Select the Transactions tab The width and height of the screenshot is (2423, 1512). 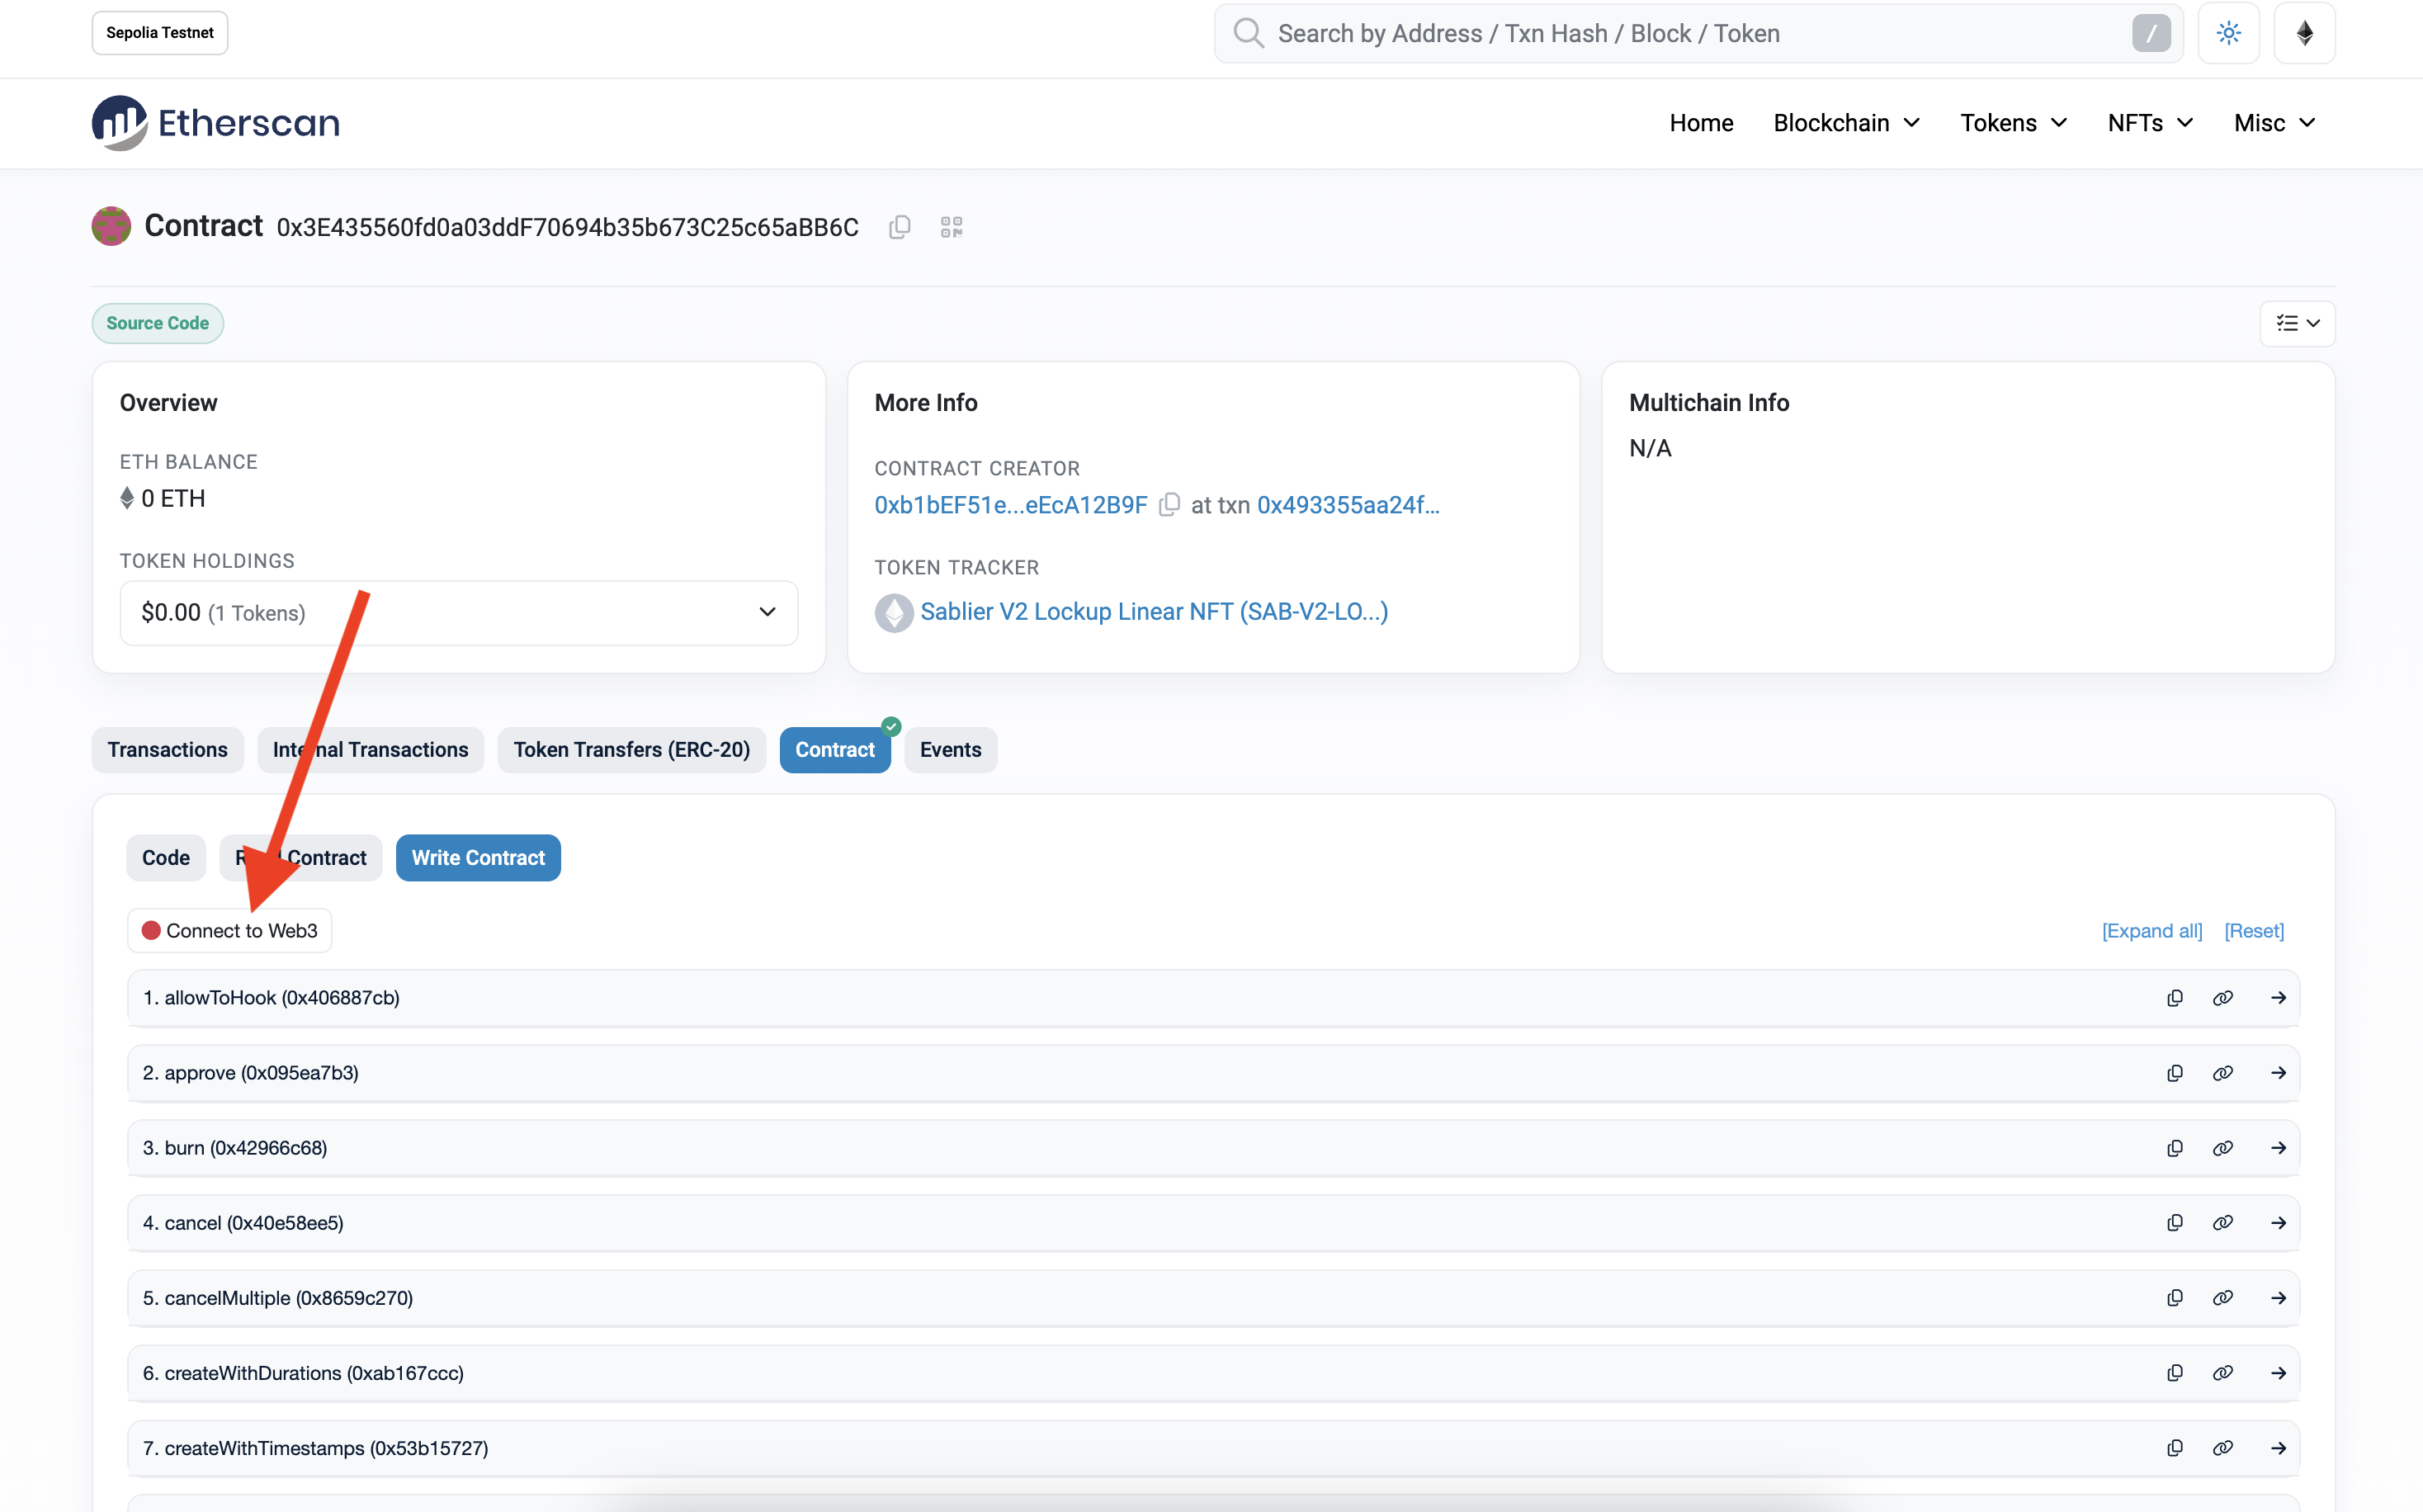(x=168, y=749)
